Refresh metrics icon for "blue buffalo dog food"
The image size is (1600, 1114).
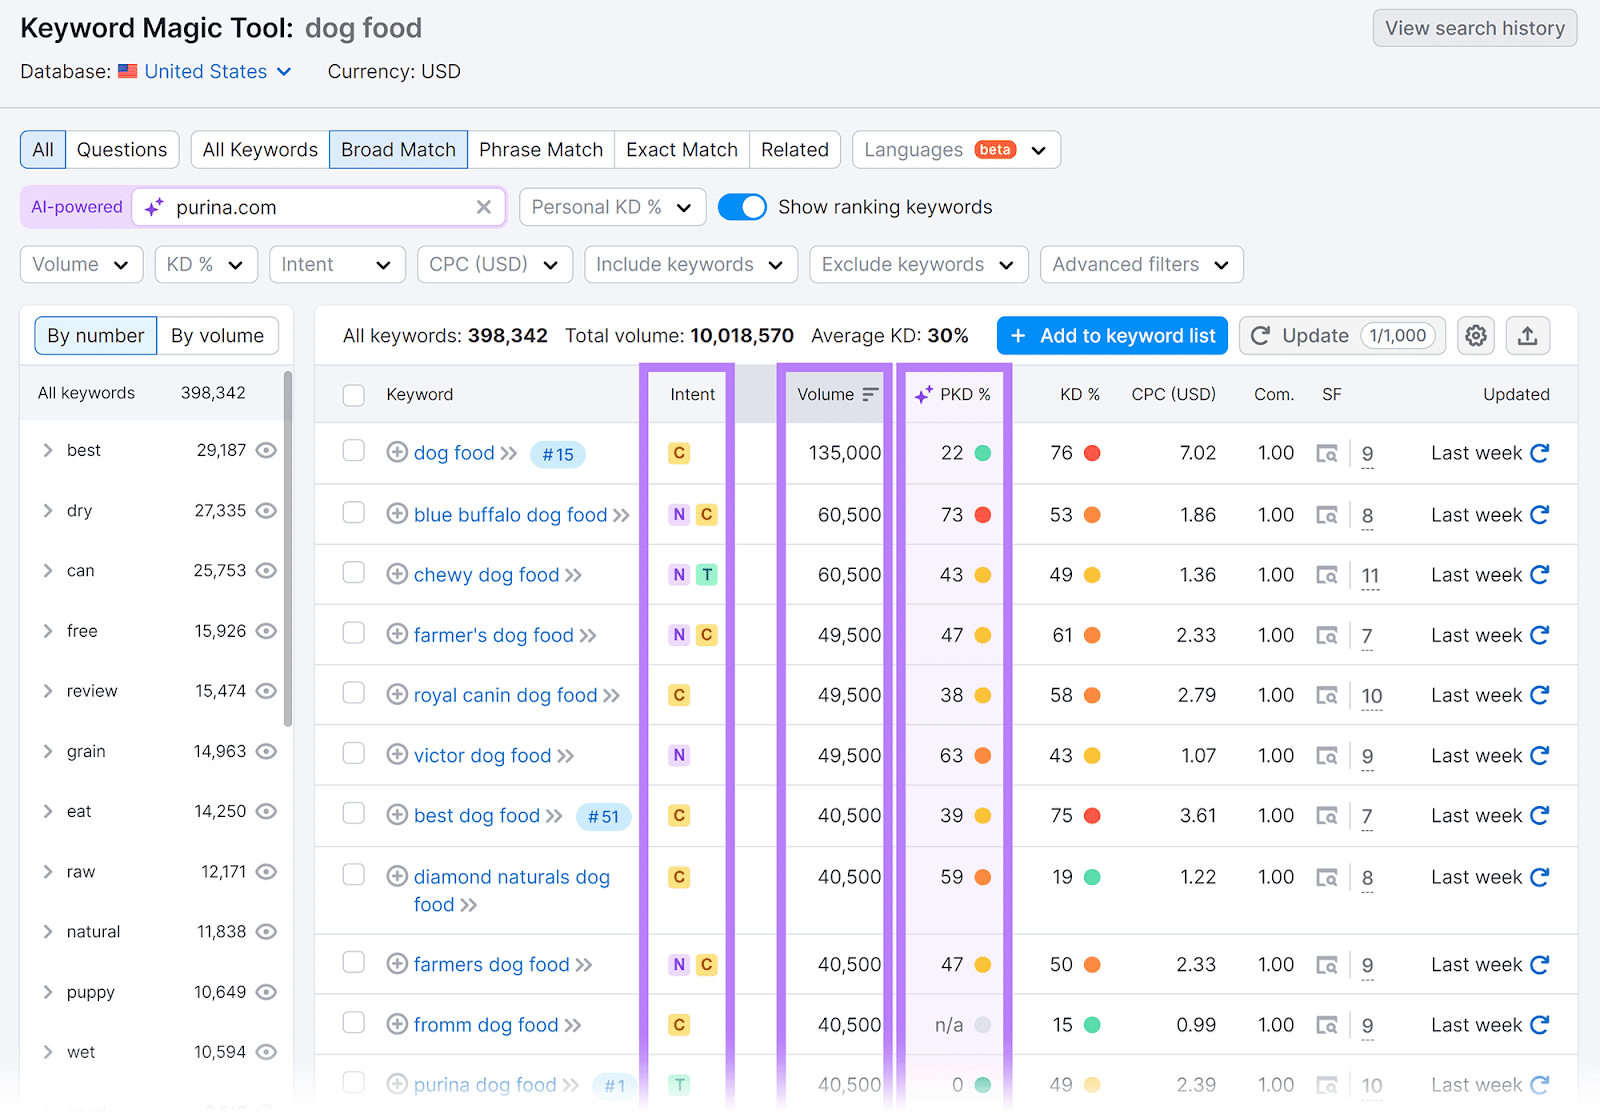click(1540, 514)
